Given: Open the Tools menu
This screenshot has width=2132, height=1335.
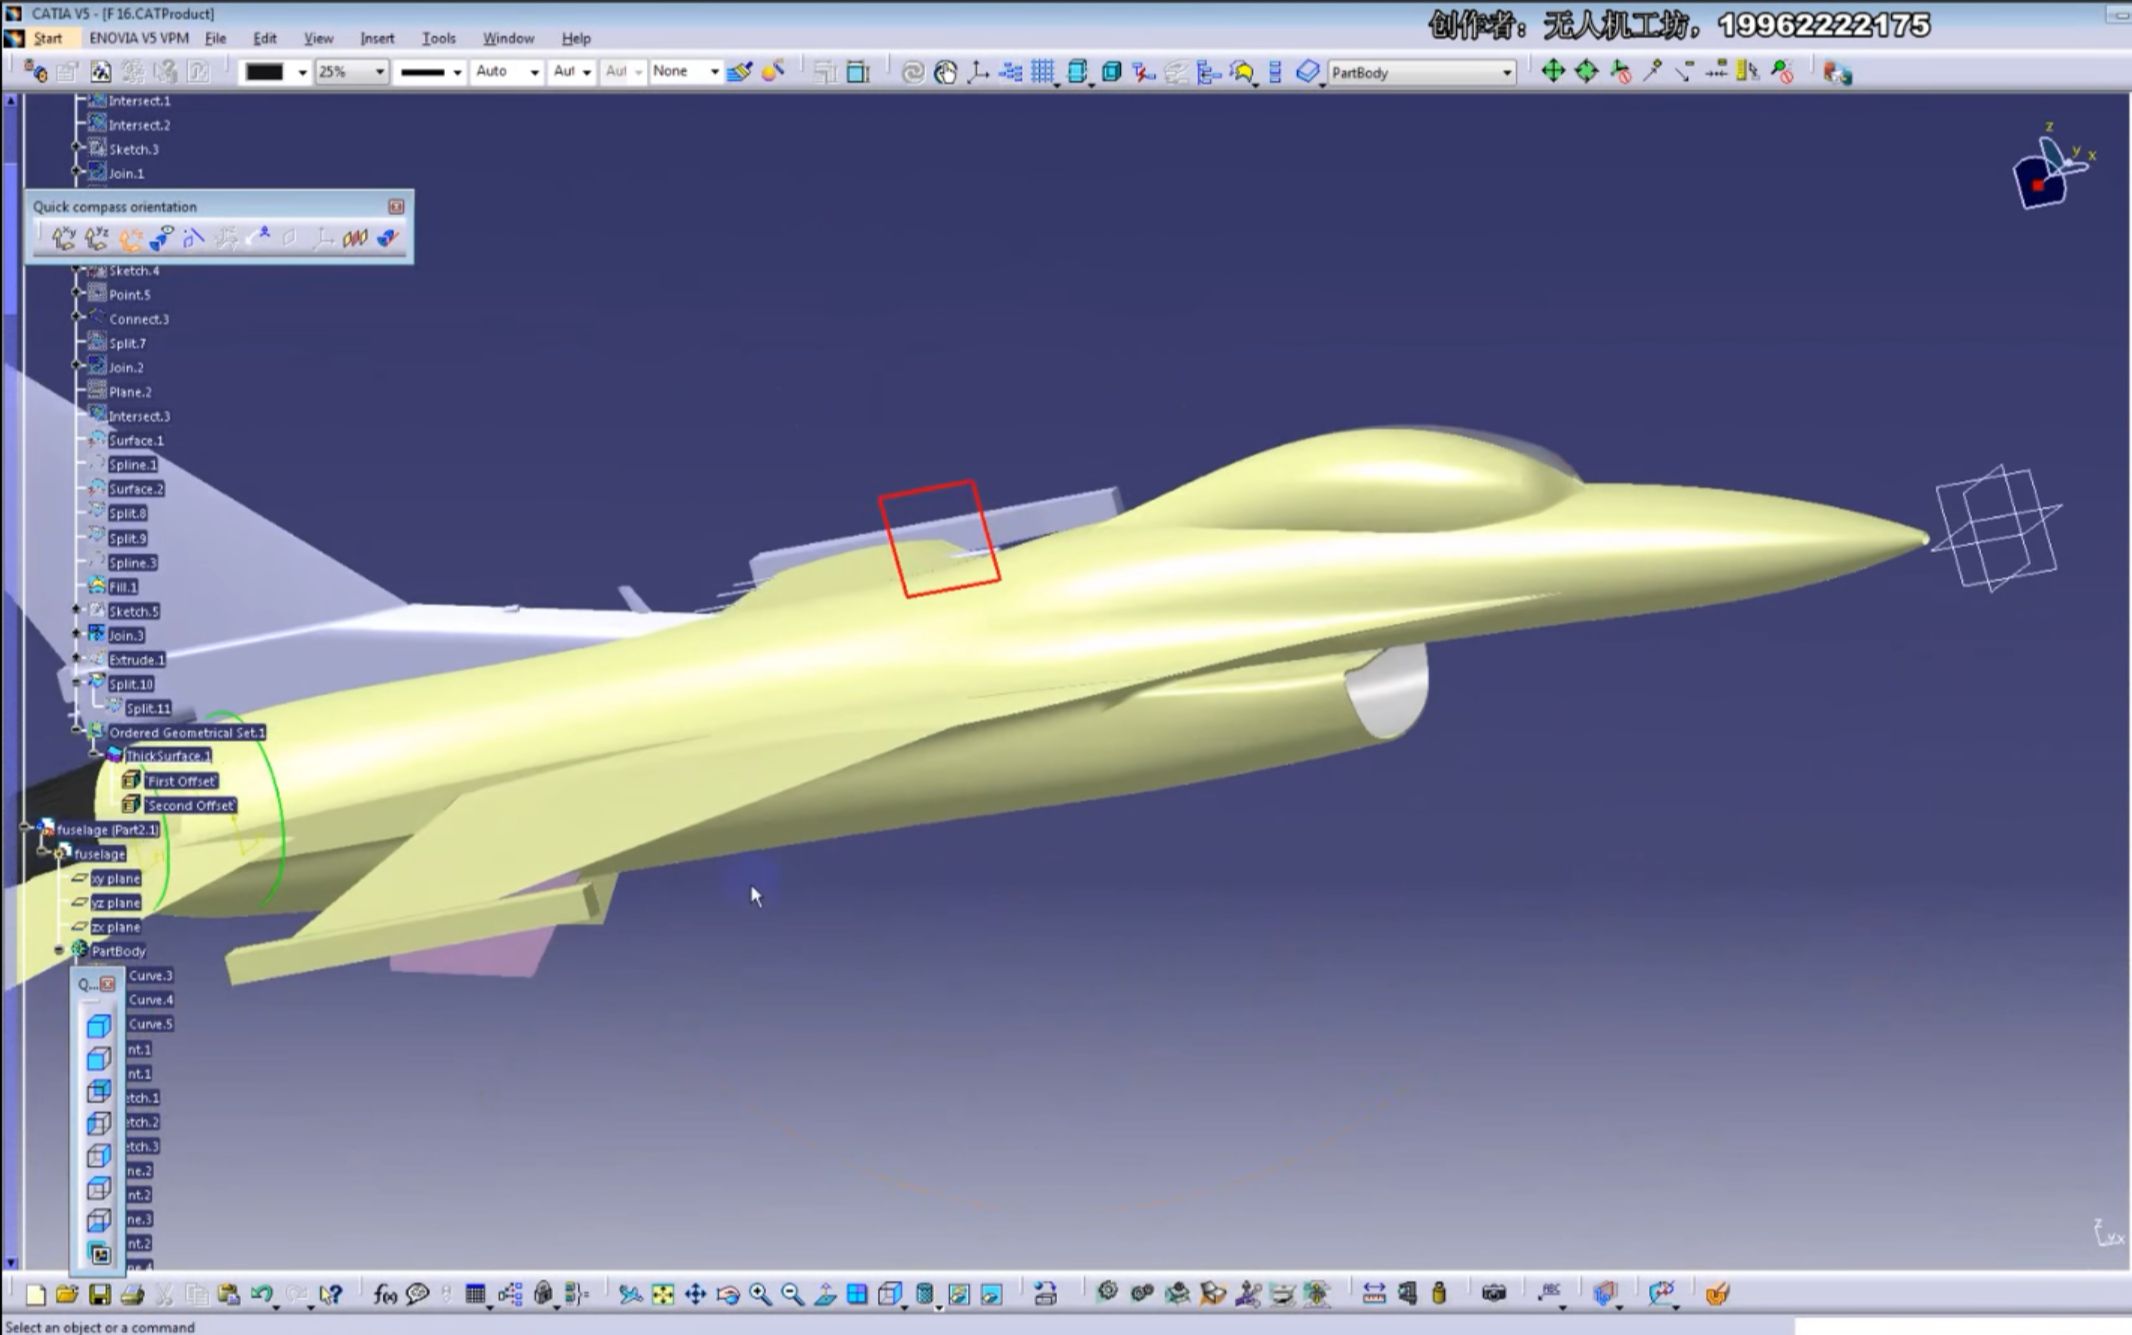Looking at the screenshot, I should coord(438,38).
